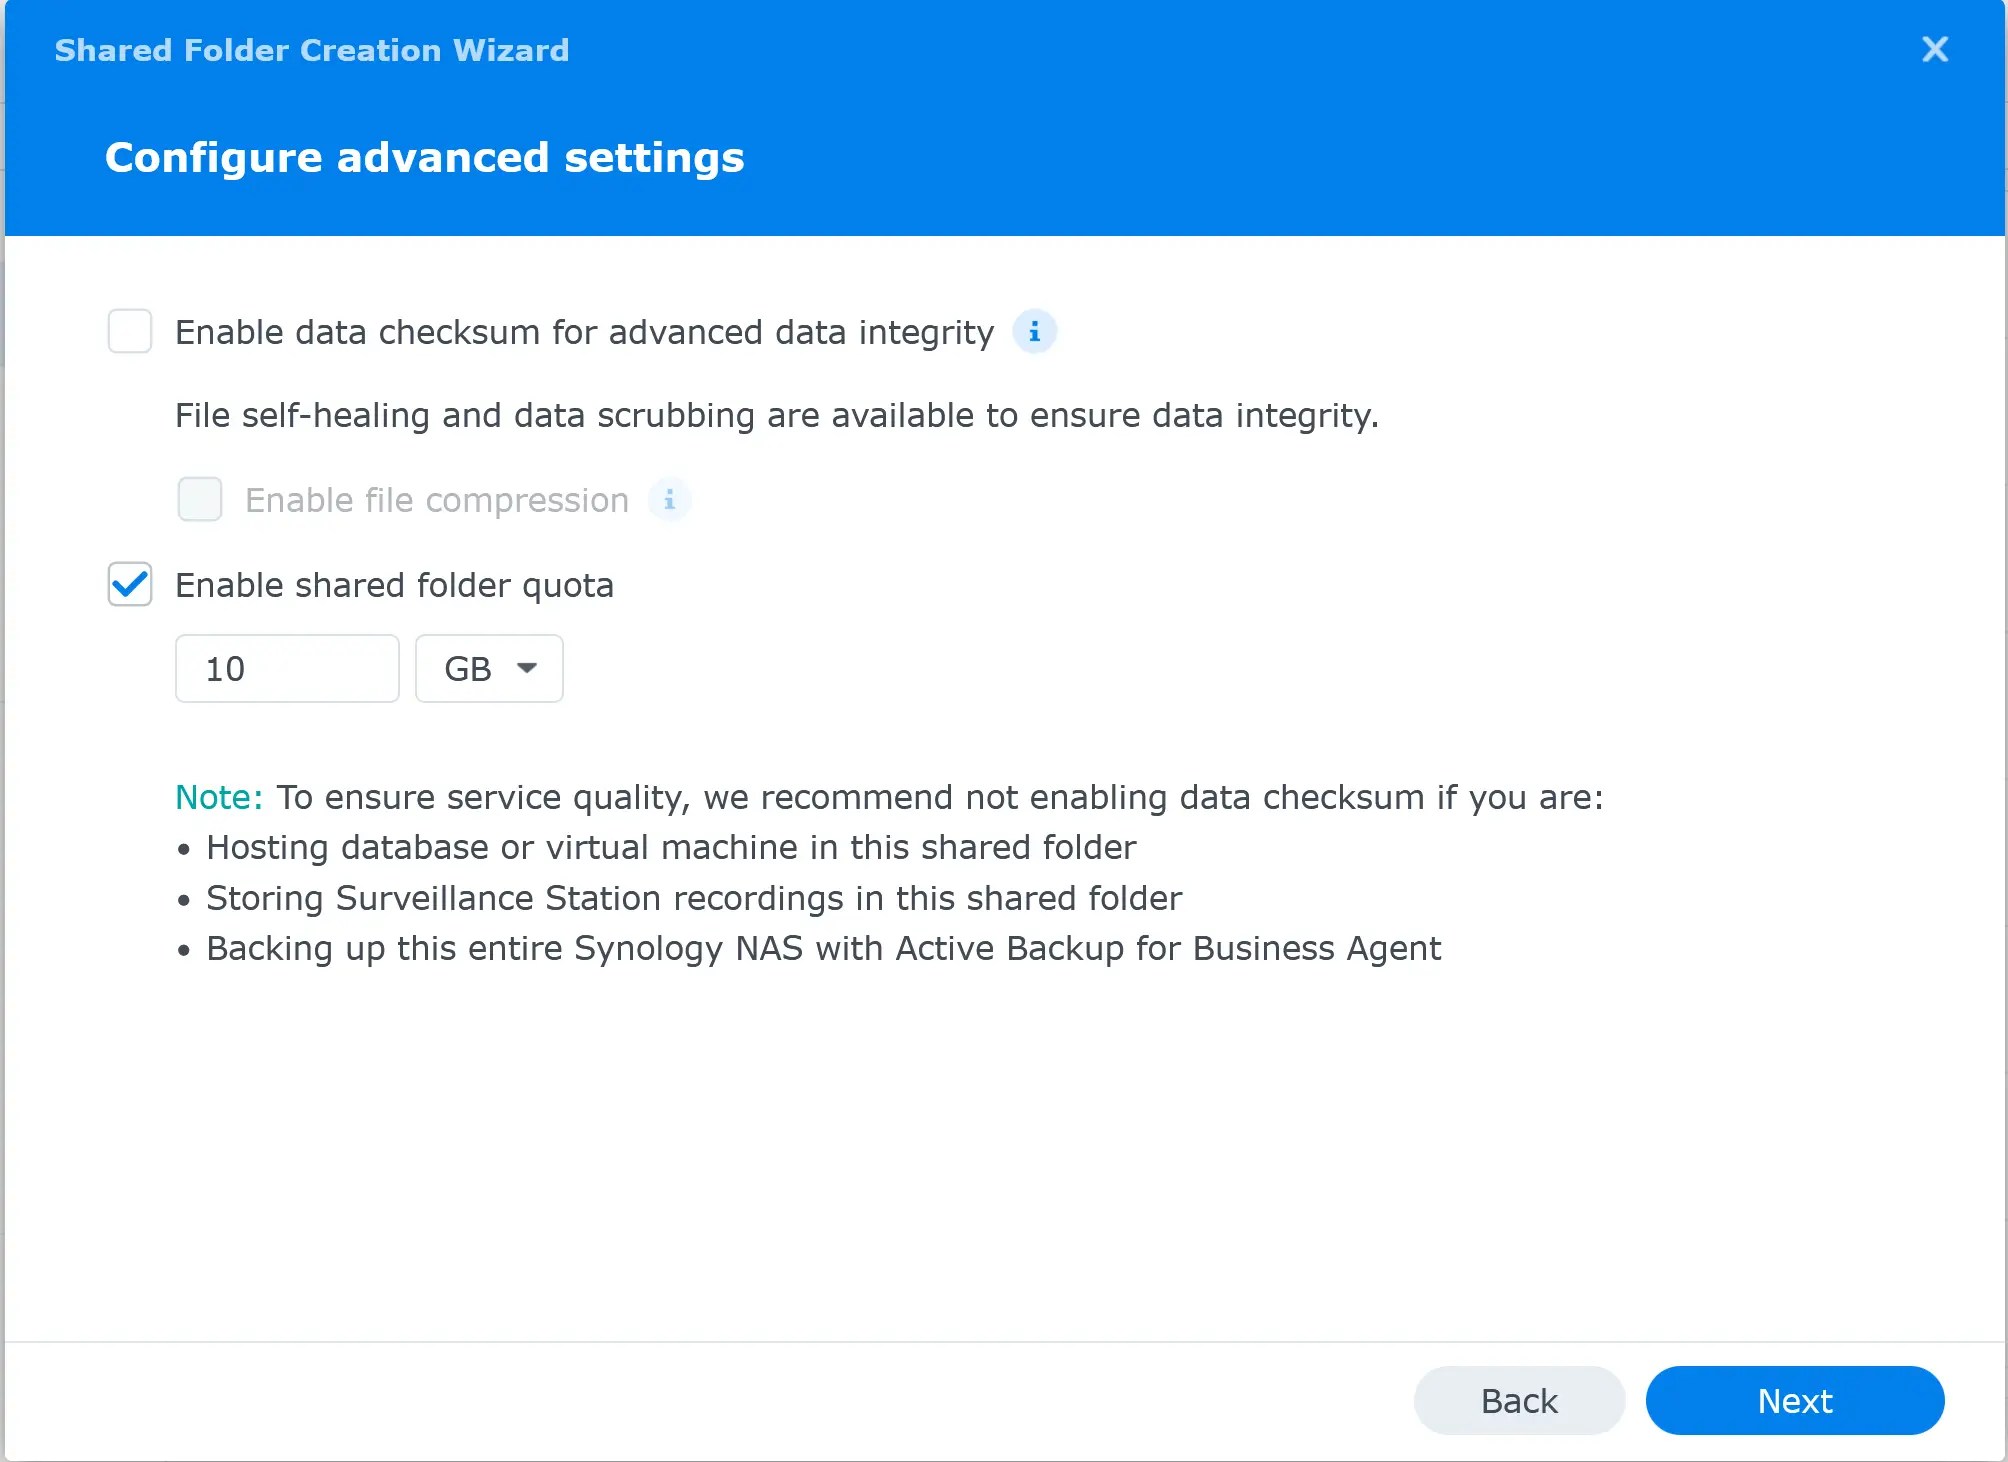2008x1462 pixels.
Task: Click the quota value field showing 10
Action: 287,668
